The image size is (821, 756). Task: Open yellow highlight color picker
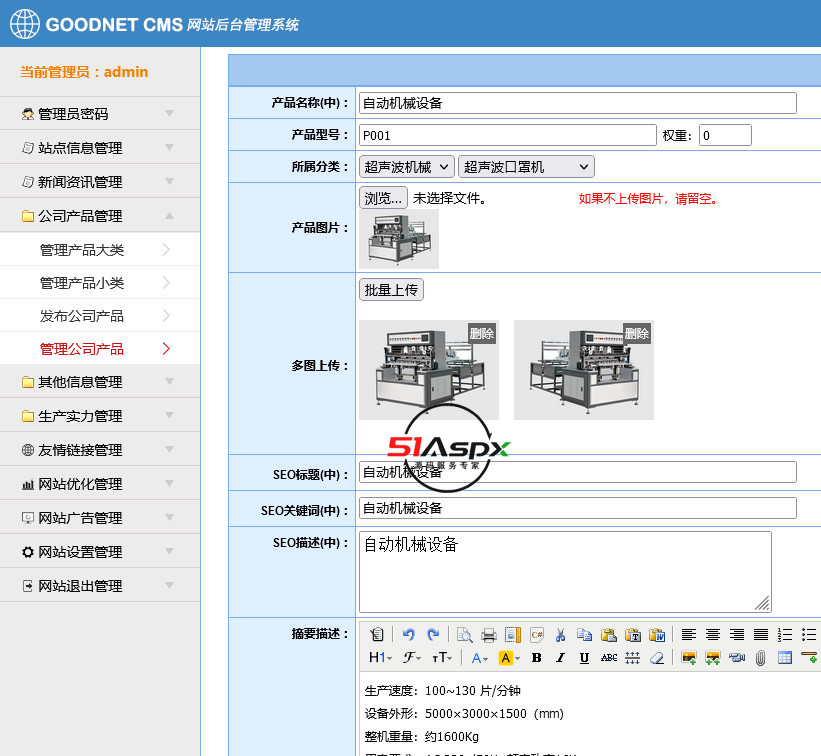[x=509, y=658]
